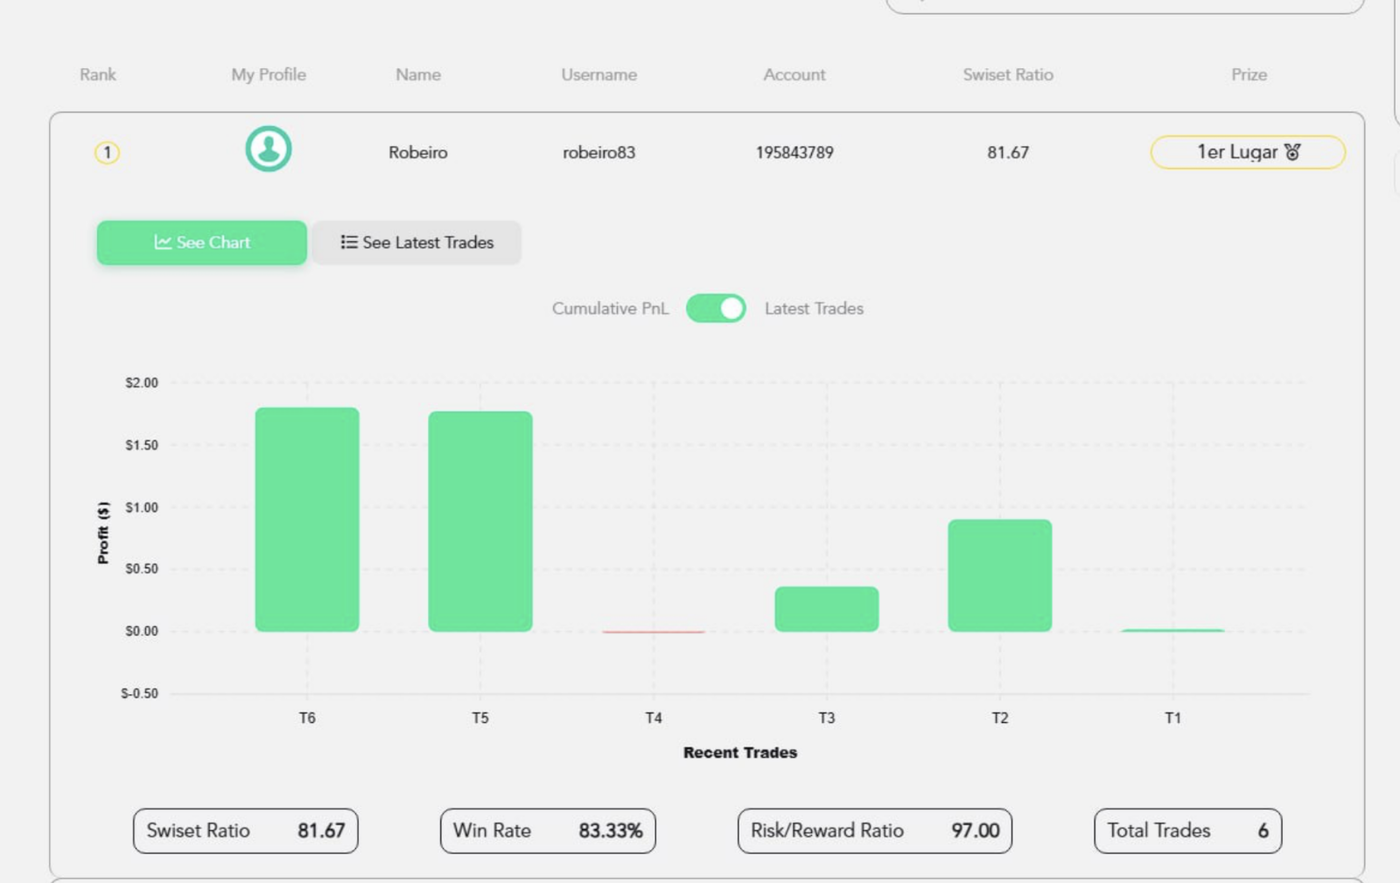Viewport: 1400px width, 883px height.
Task: Select the T5 profit bar
Action: (480, 522)
